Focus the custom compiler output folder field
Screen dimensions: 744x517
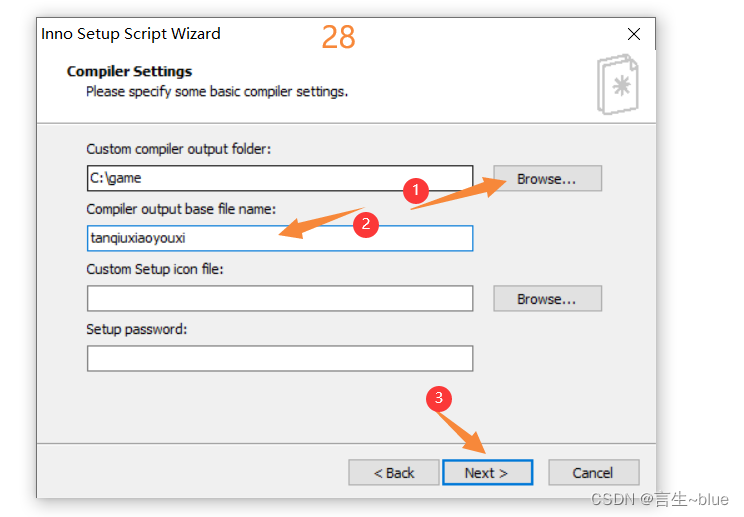click(x=280, y=178)
